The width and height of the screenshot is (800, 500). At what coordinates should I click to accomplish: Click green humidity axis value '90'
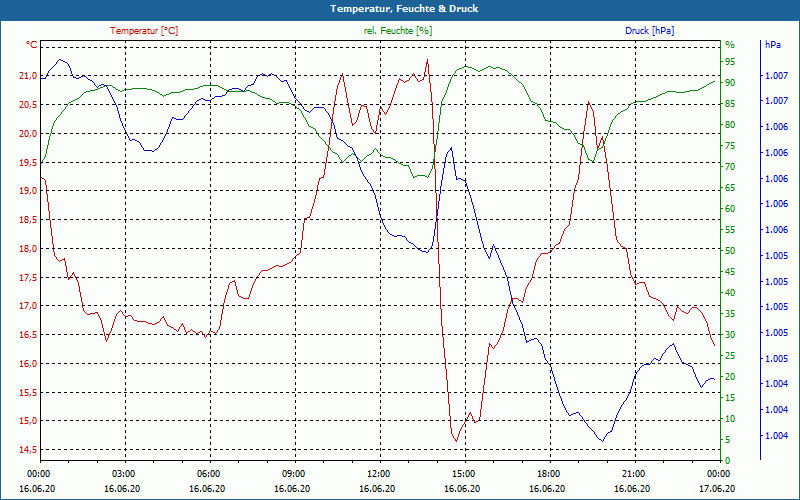(x=730, y=83)
